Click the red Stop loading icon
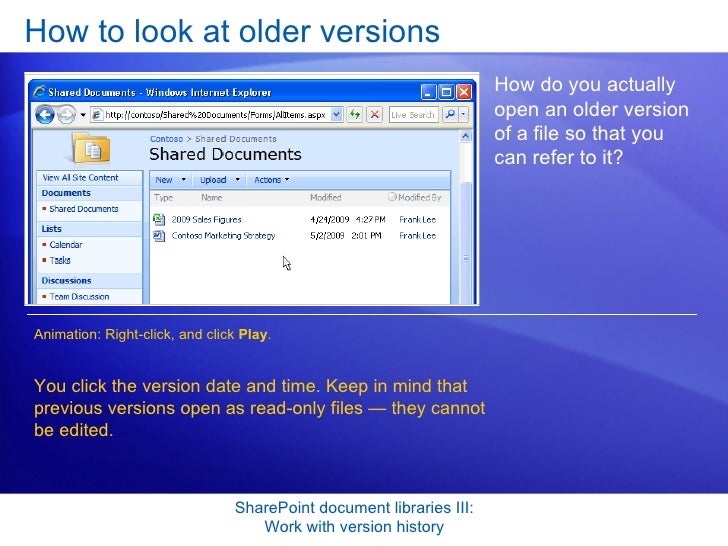This screenshot has height=546, width=728. (374, 114)
